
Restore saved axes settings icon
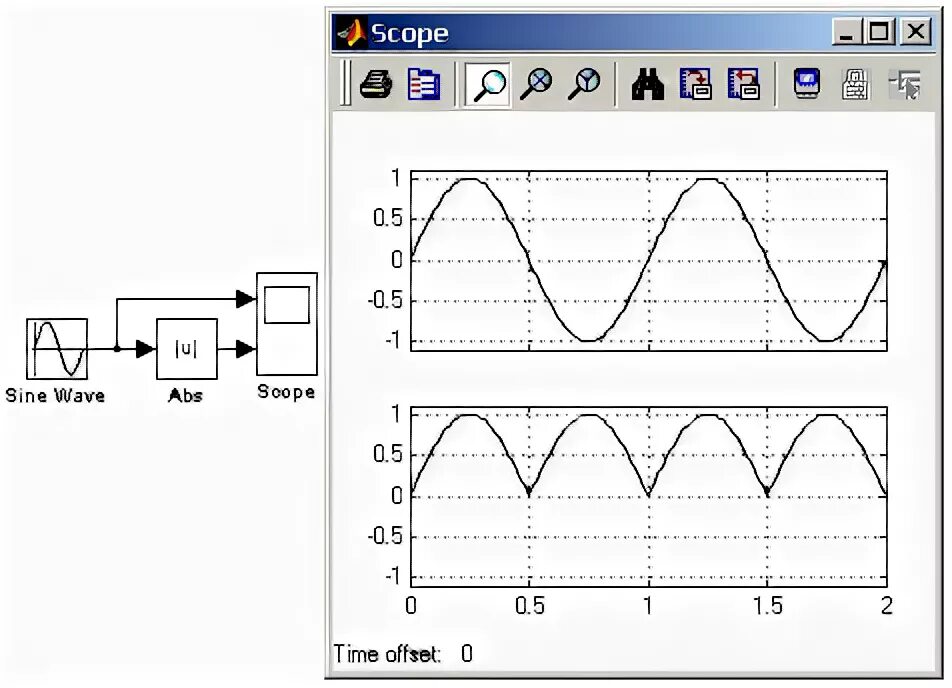coord(744,83)
